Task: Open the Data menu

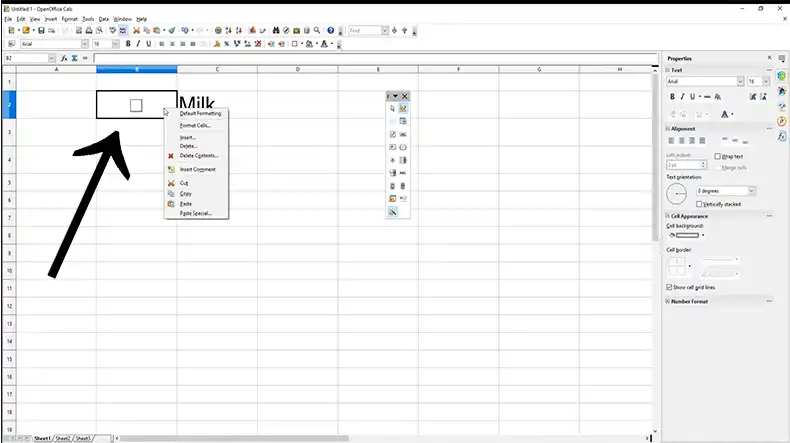Action: [104, 19]
